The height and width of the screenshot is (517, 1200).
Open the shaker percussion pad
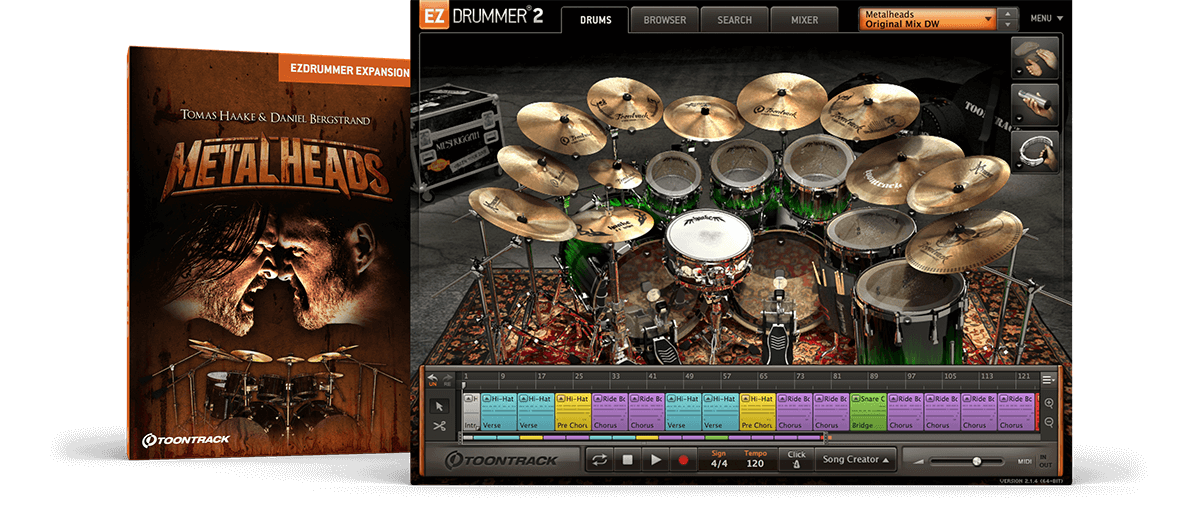point(1036,104)
